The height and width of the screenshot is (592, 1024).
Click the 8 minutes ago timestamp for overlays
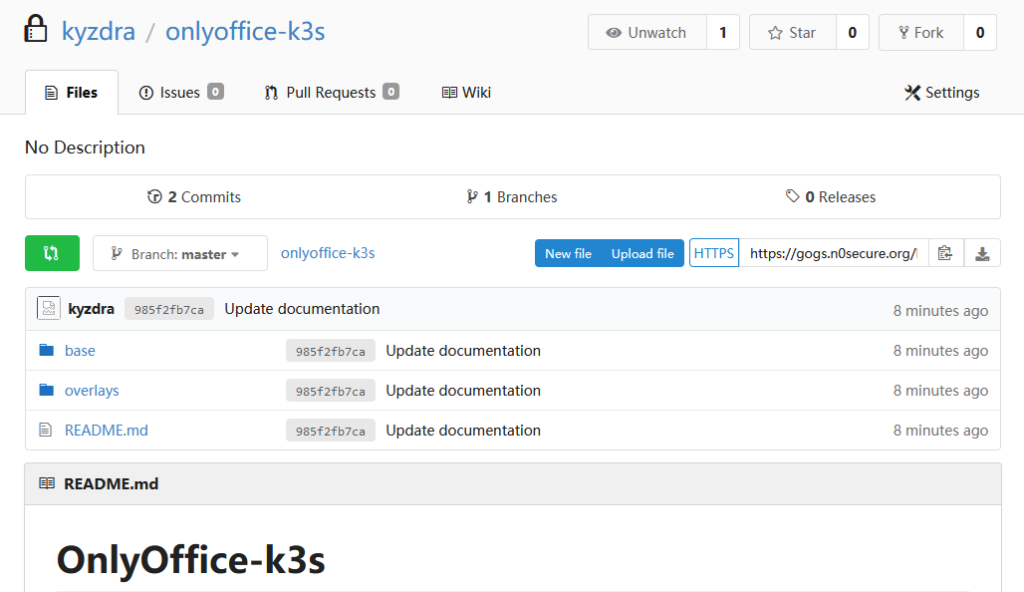(940, 391)
